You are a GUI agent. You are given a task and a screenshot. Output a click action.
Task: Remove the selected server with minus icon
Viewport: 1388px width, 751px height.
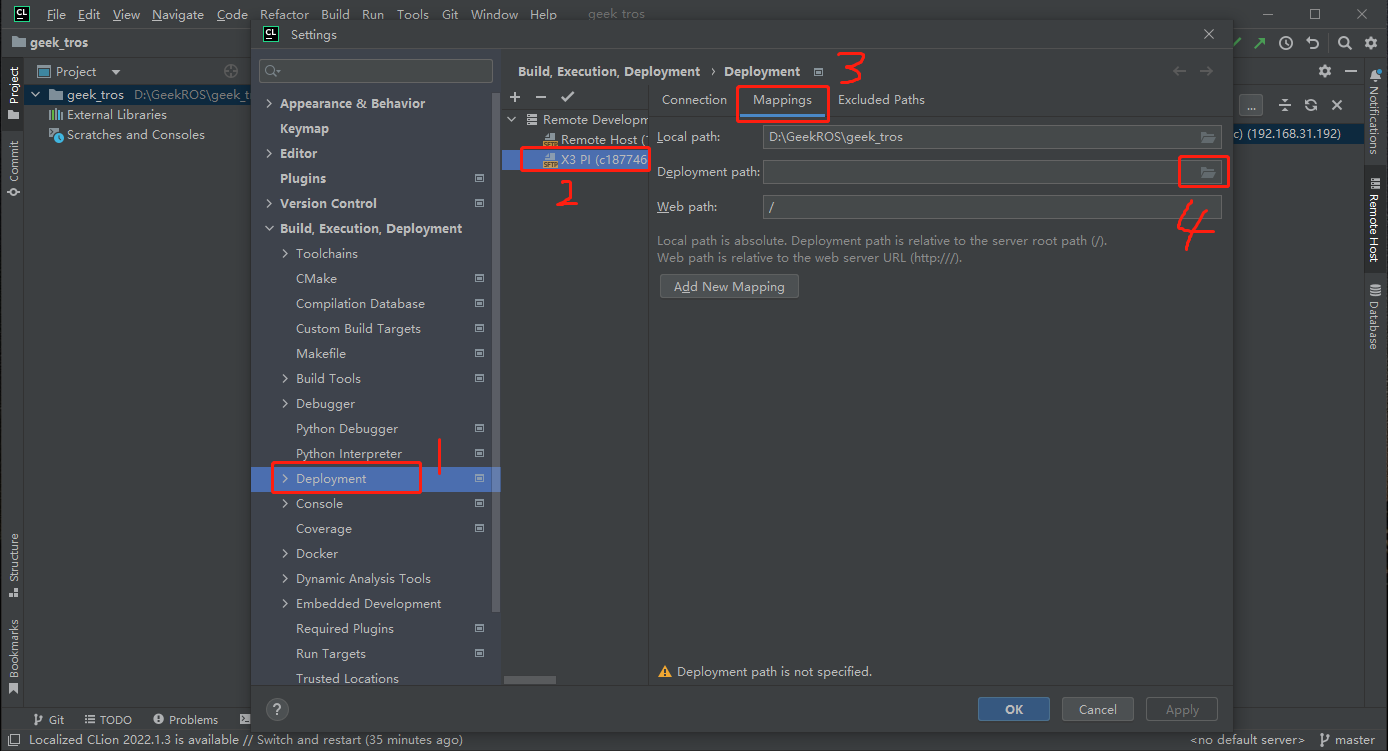(541, 97)
